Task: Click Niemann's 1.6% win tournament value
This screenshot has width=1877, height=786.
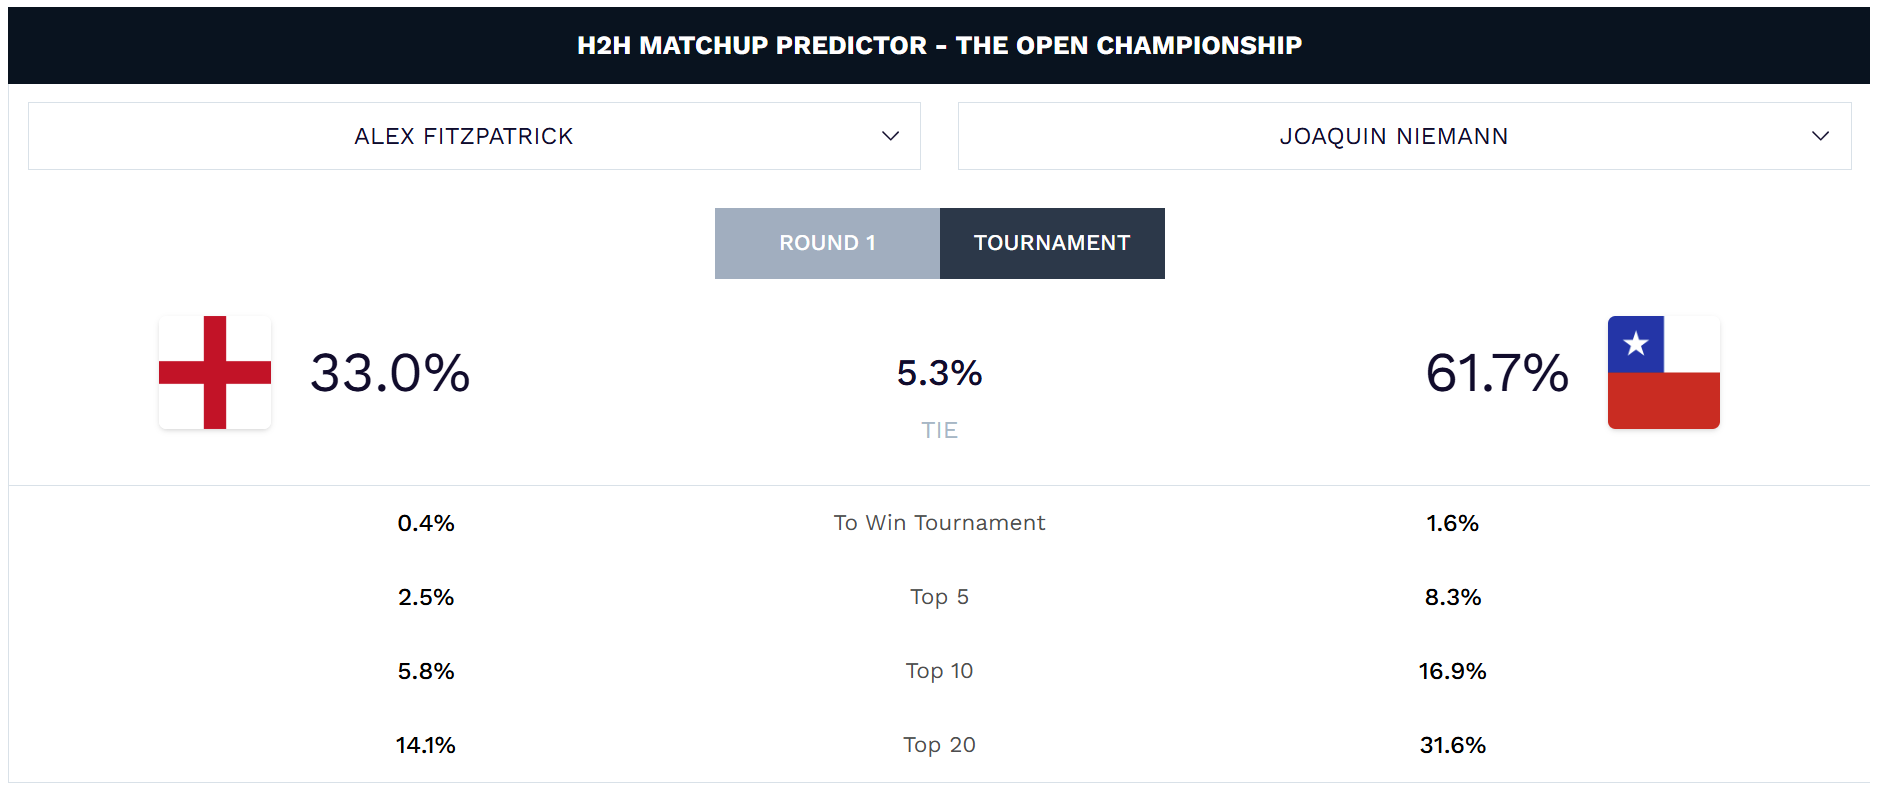Action: pyautogui.click(x=1452, y=523)
